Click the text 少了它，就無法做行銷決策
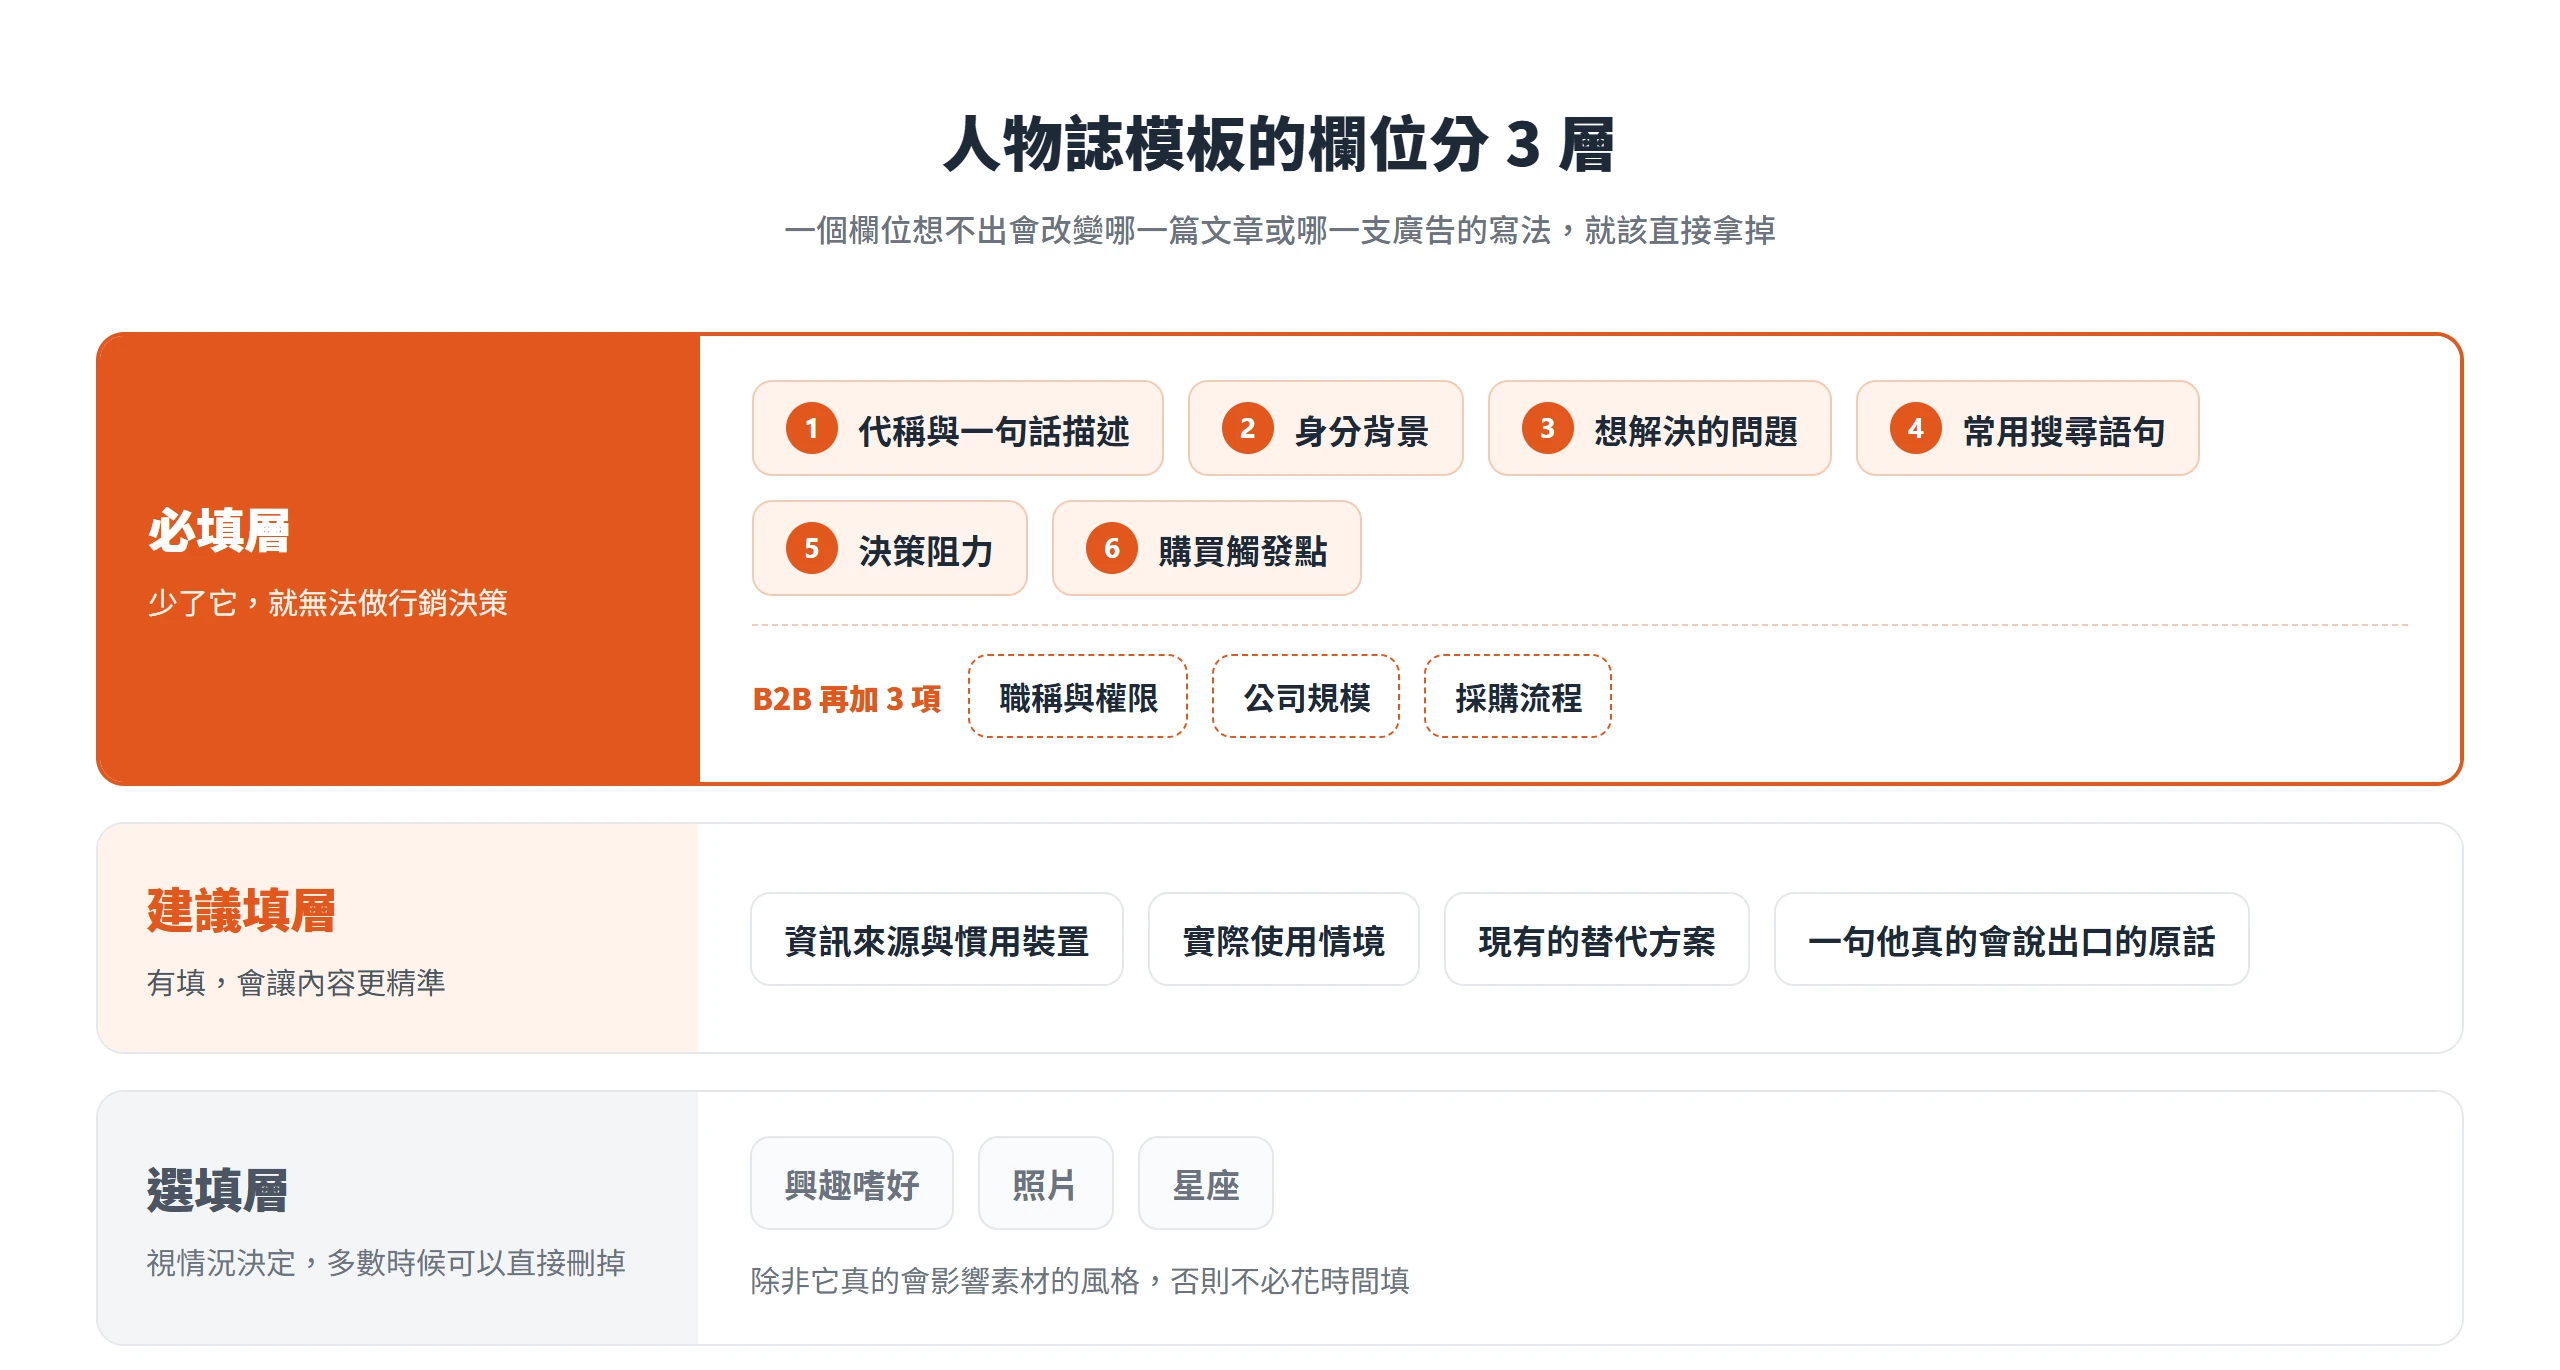Viewport: 2560px width, 1370px height. (x=328, y=602)
